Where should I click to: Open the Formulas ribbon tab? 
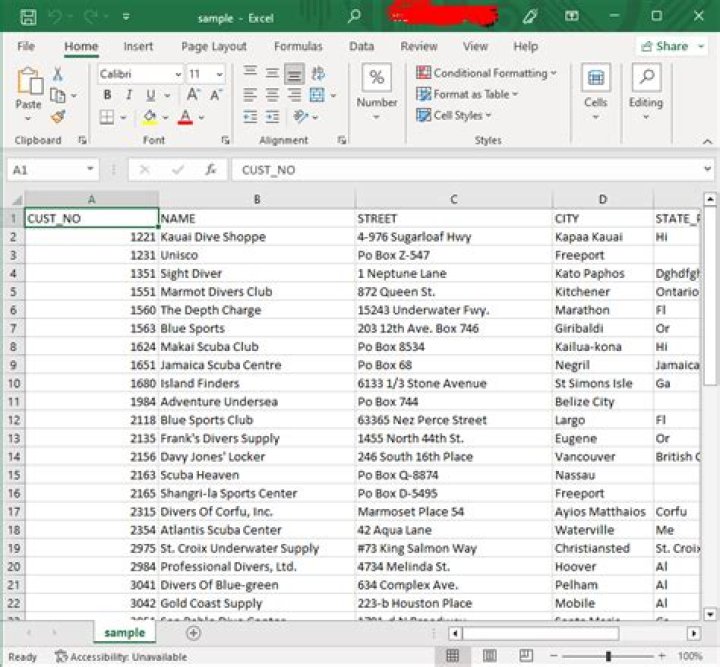pyautogui.click(x=298, y=46)
